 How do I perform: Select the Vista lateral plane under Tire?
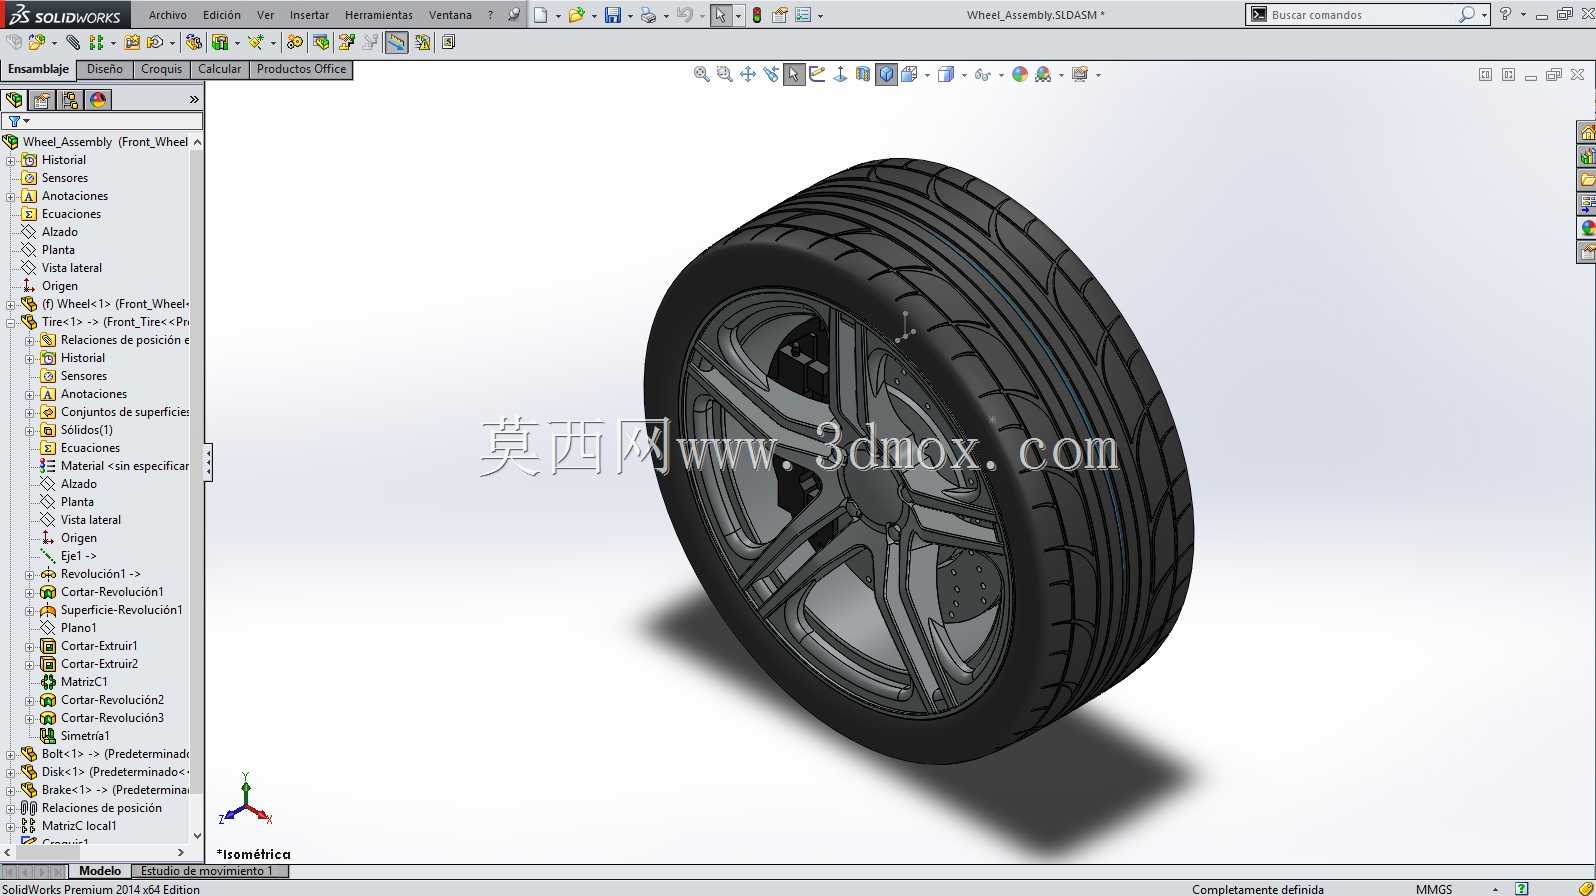(90, 520)
